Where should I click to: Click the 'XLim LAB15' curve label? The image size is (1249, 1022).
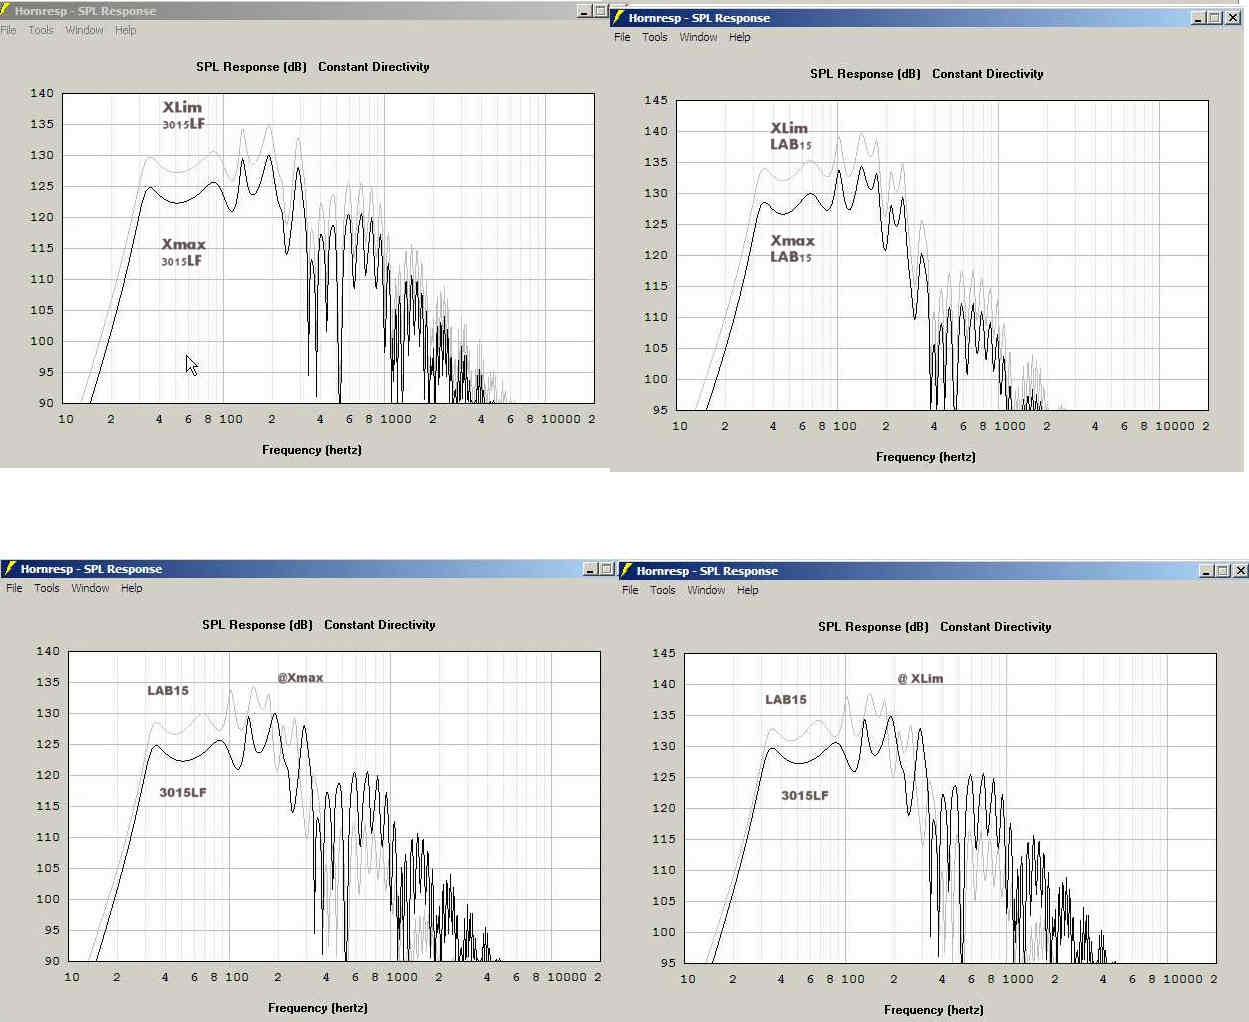click(790, 136)
